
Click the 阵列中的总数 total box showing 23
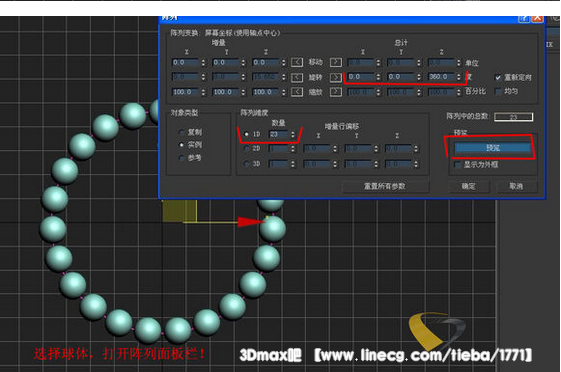514,117
